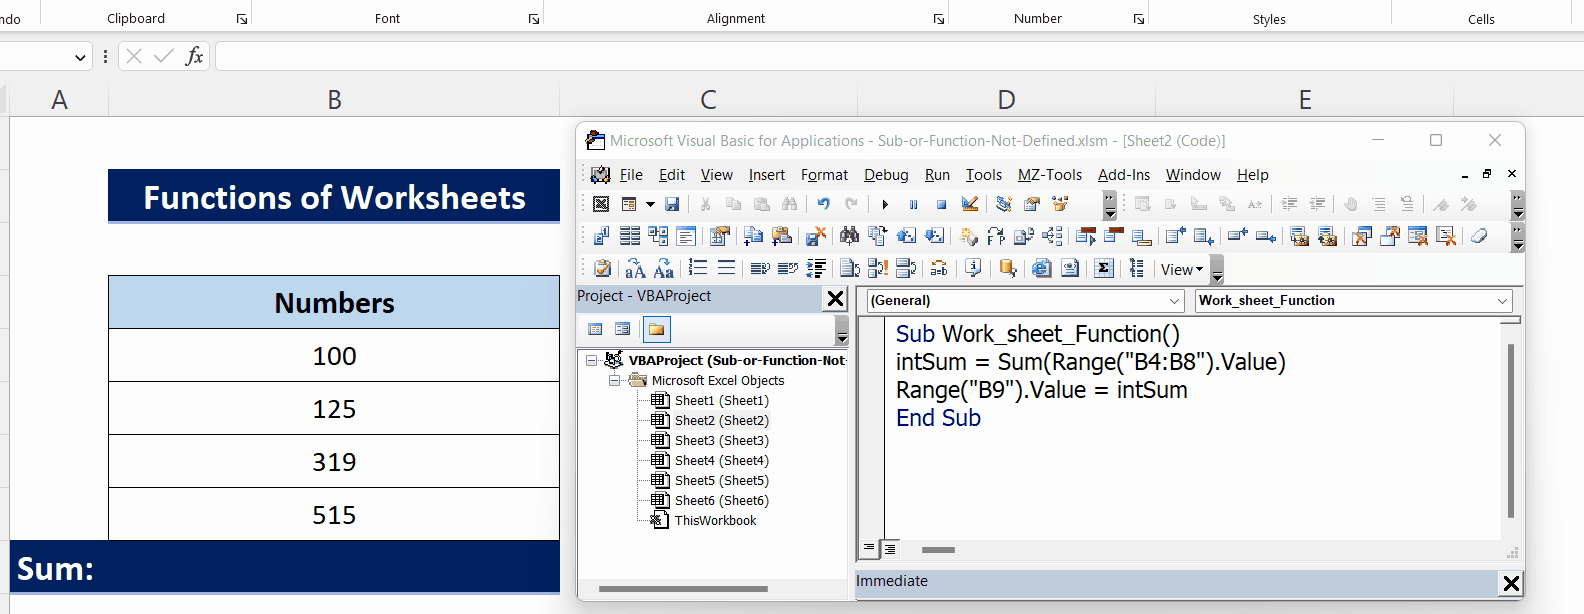Click the a=b replace icon
This screenshot has height=614, width=1584.
point(939,268)
